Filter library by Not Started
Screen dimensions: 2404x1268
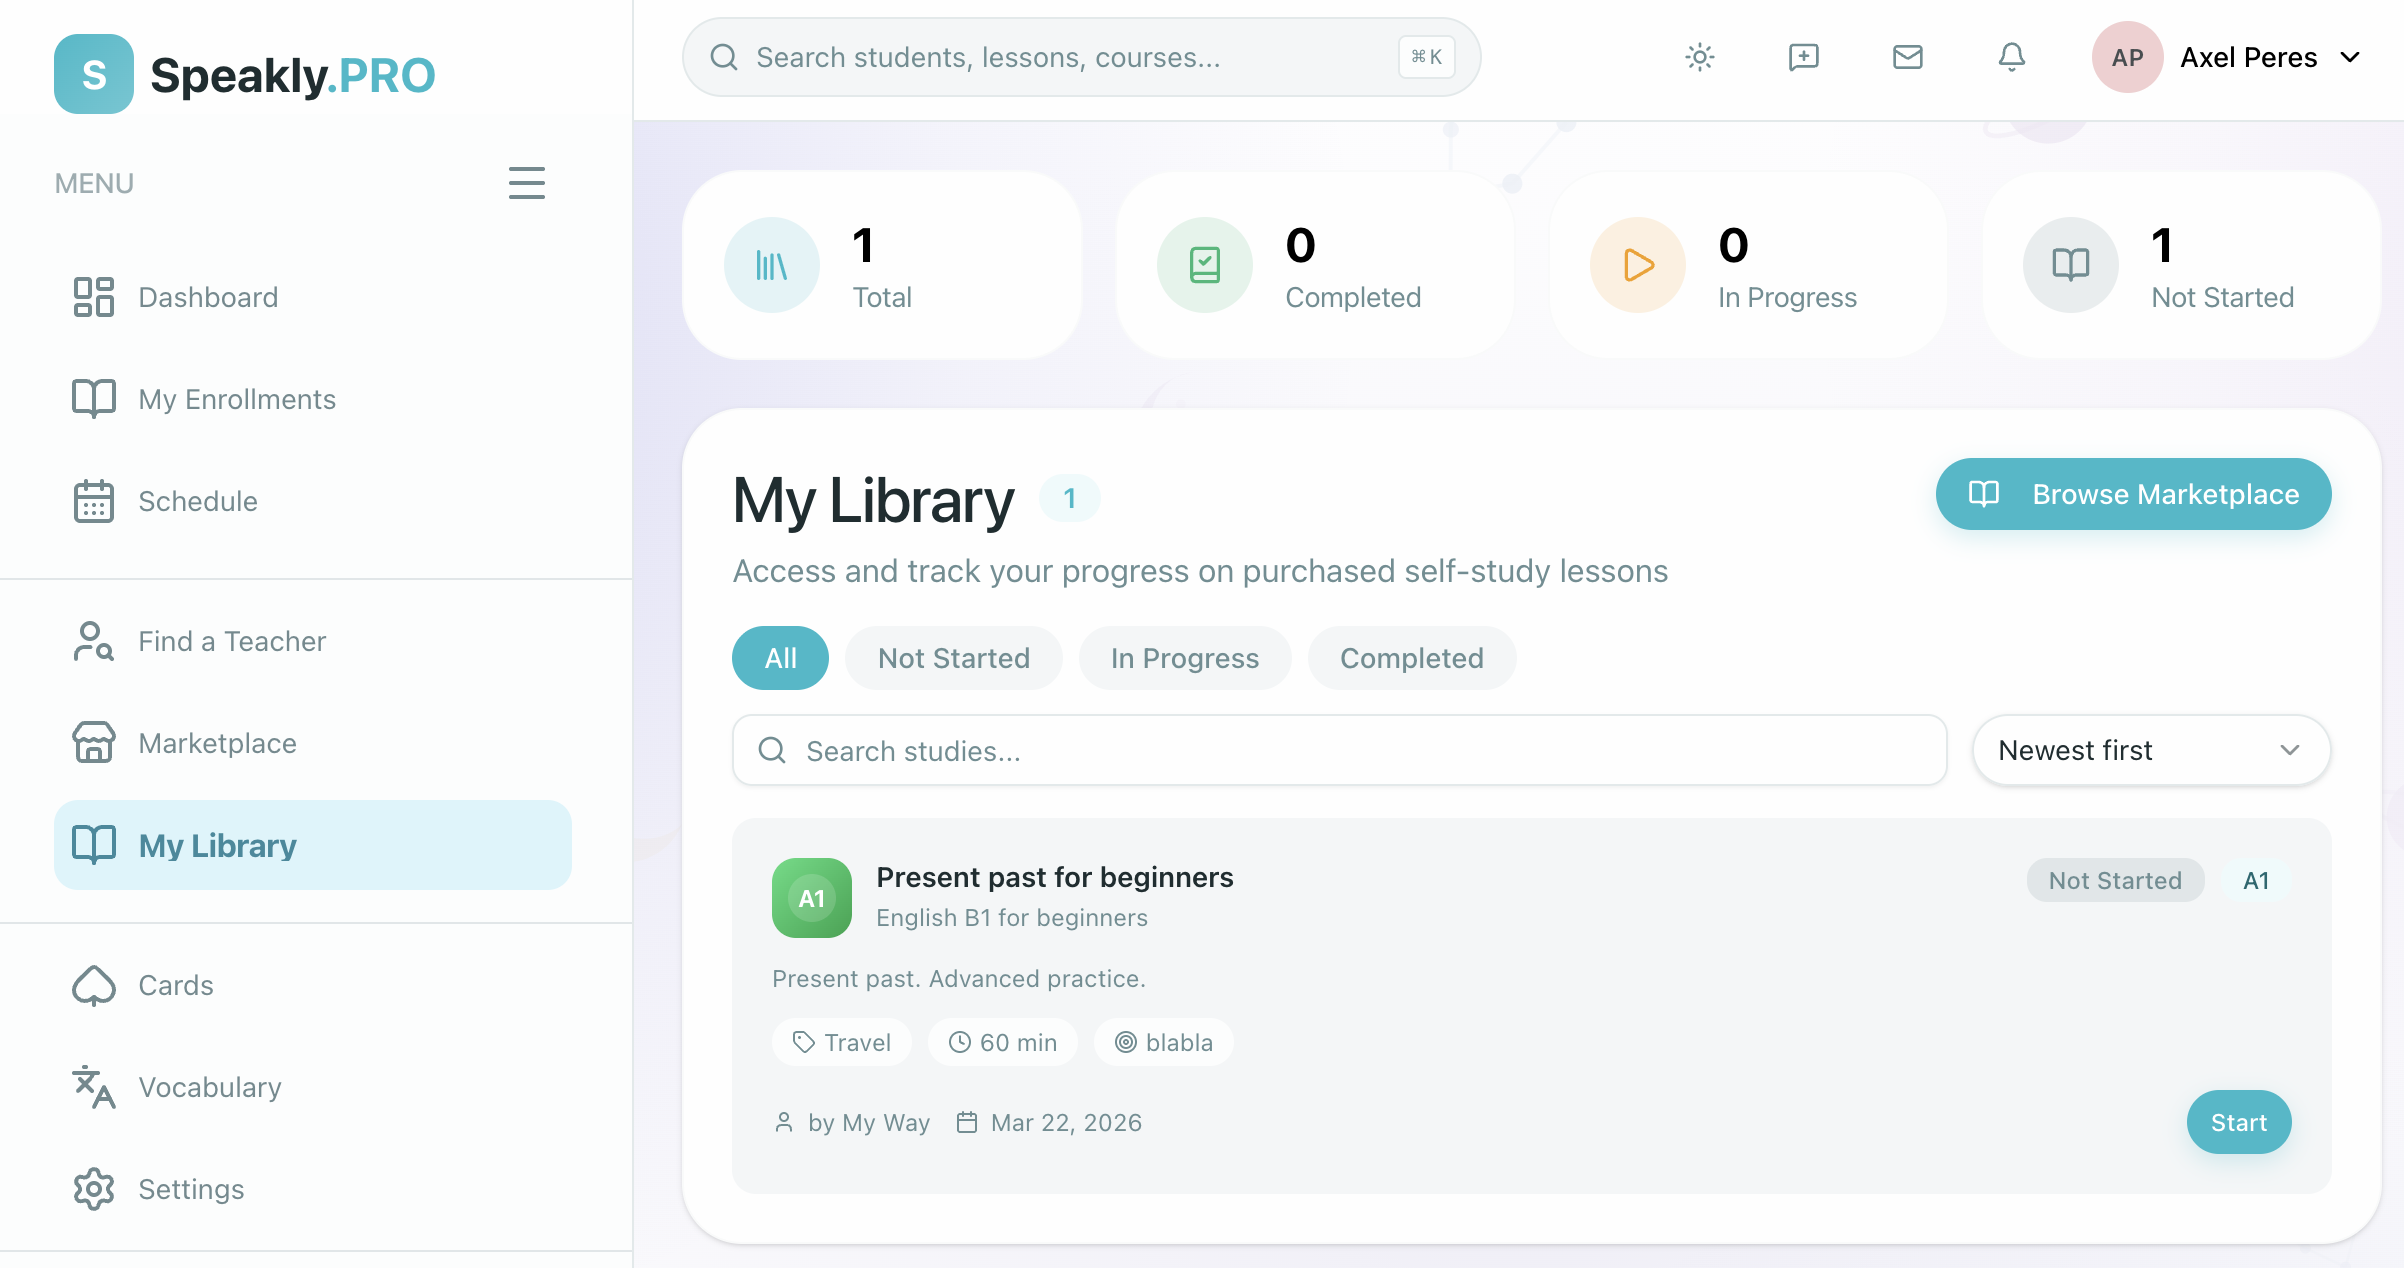[953, 658]
